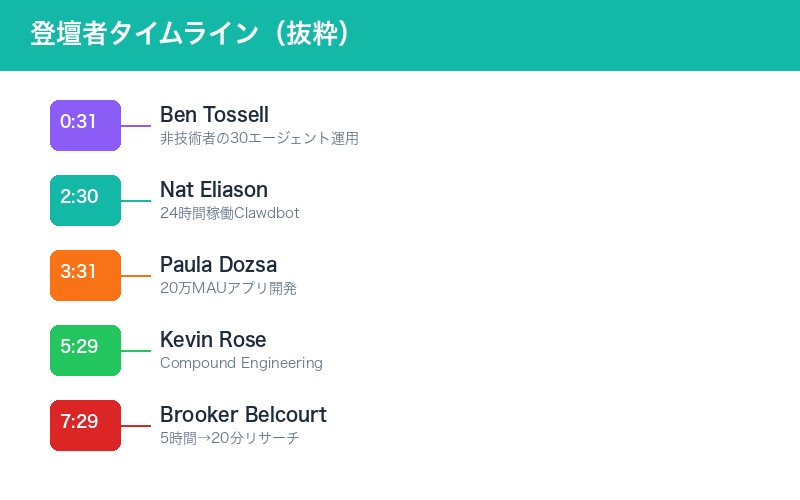Click the 非技術者の30エージェント運用 subtitle
Image resolution: width=800 pixels, height=500 pixels.
259,139
